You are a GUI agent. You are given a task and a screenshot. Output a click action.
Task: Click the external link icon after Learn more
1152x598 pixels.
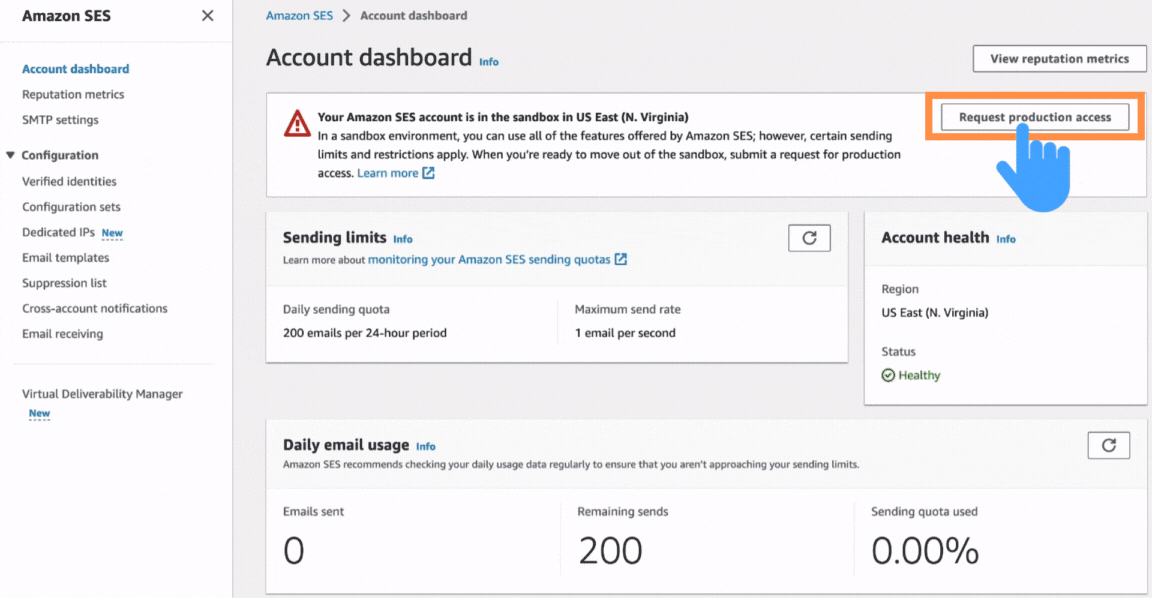[x=430, y=172]
